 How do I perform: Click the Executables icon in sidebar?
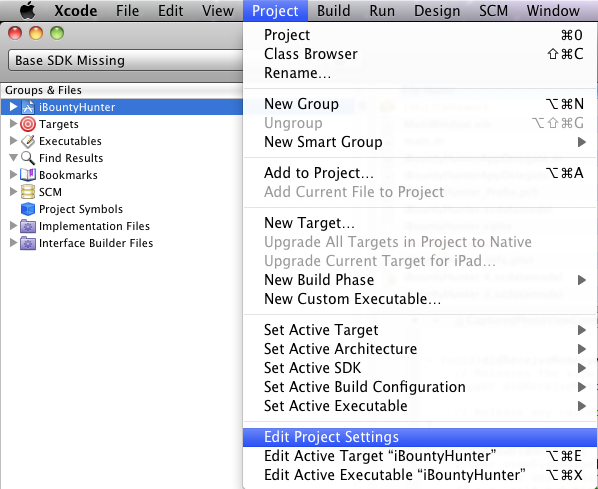[x=28, y=141]
